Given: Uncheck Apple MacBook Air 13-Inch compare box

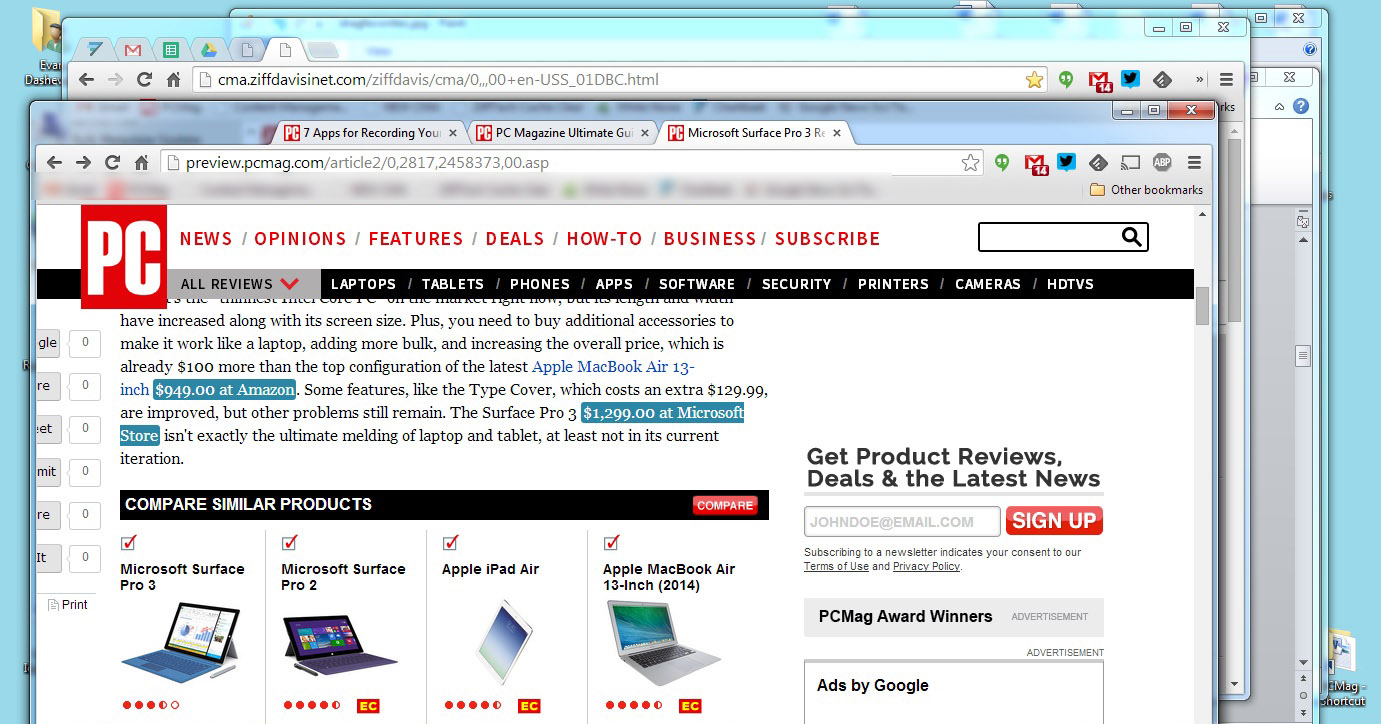Looking at the screenshot, I should (x=611, y=543).
